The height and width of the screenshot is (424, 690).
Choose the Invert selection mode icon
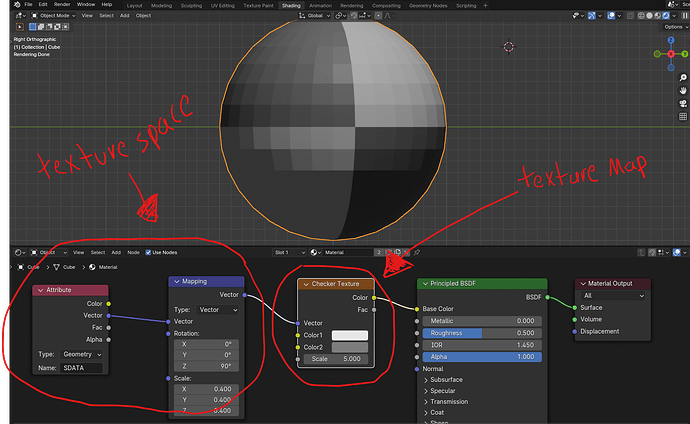(57, 27)
